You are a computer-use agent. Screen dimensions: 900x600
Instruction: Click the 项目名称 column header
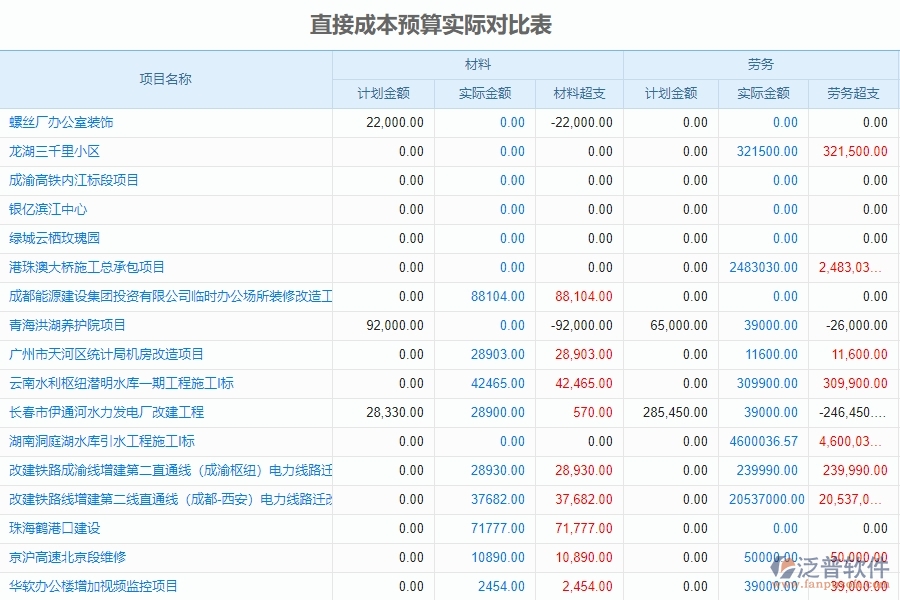(166, 78)
